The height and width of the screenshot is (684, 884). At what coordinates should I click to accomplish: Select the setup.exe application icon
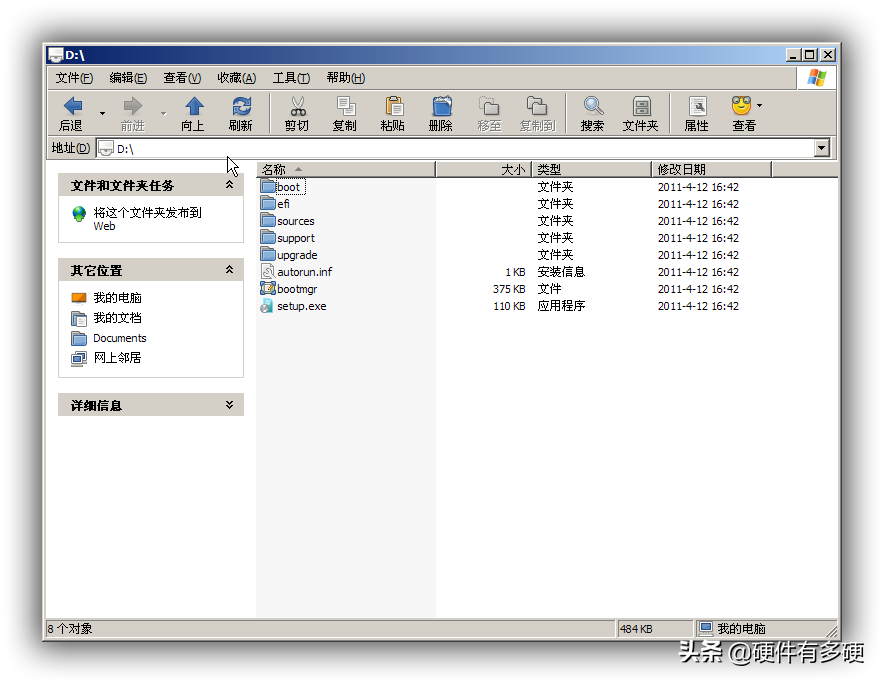(267, 306)
